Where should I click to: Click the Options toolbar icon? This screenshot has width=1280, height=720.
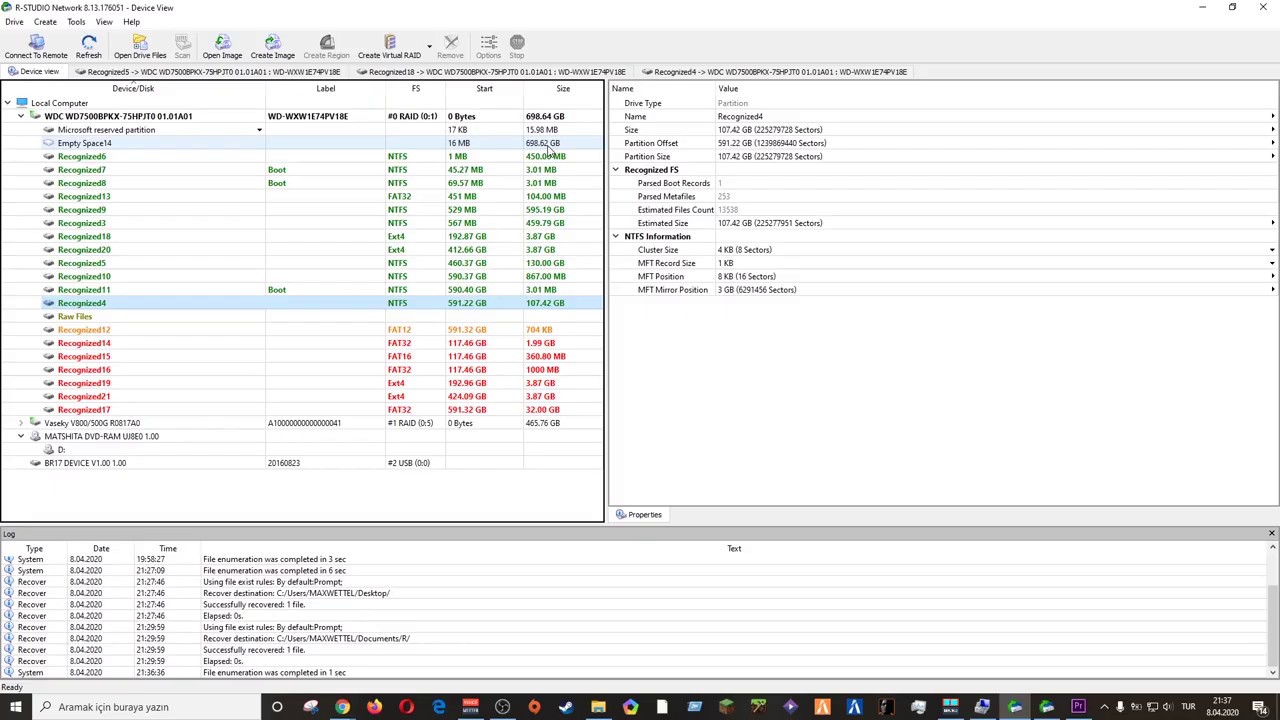pos(488,47)
